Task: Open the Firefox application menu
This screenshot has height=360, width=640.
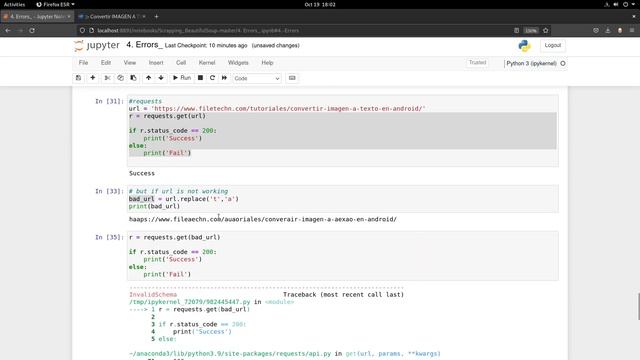Action: 632,31
